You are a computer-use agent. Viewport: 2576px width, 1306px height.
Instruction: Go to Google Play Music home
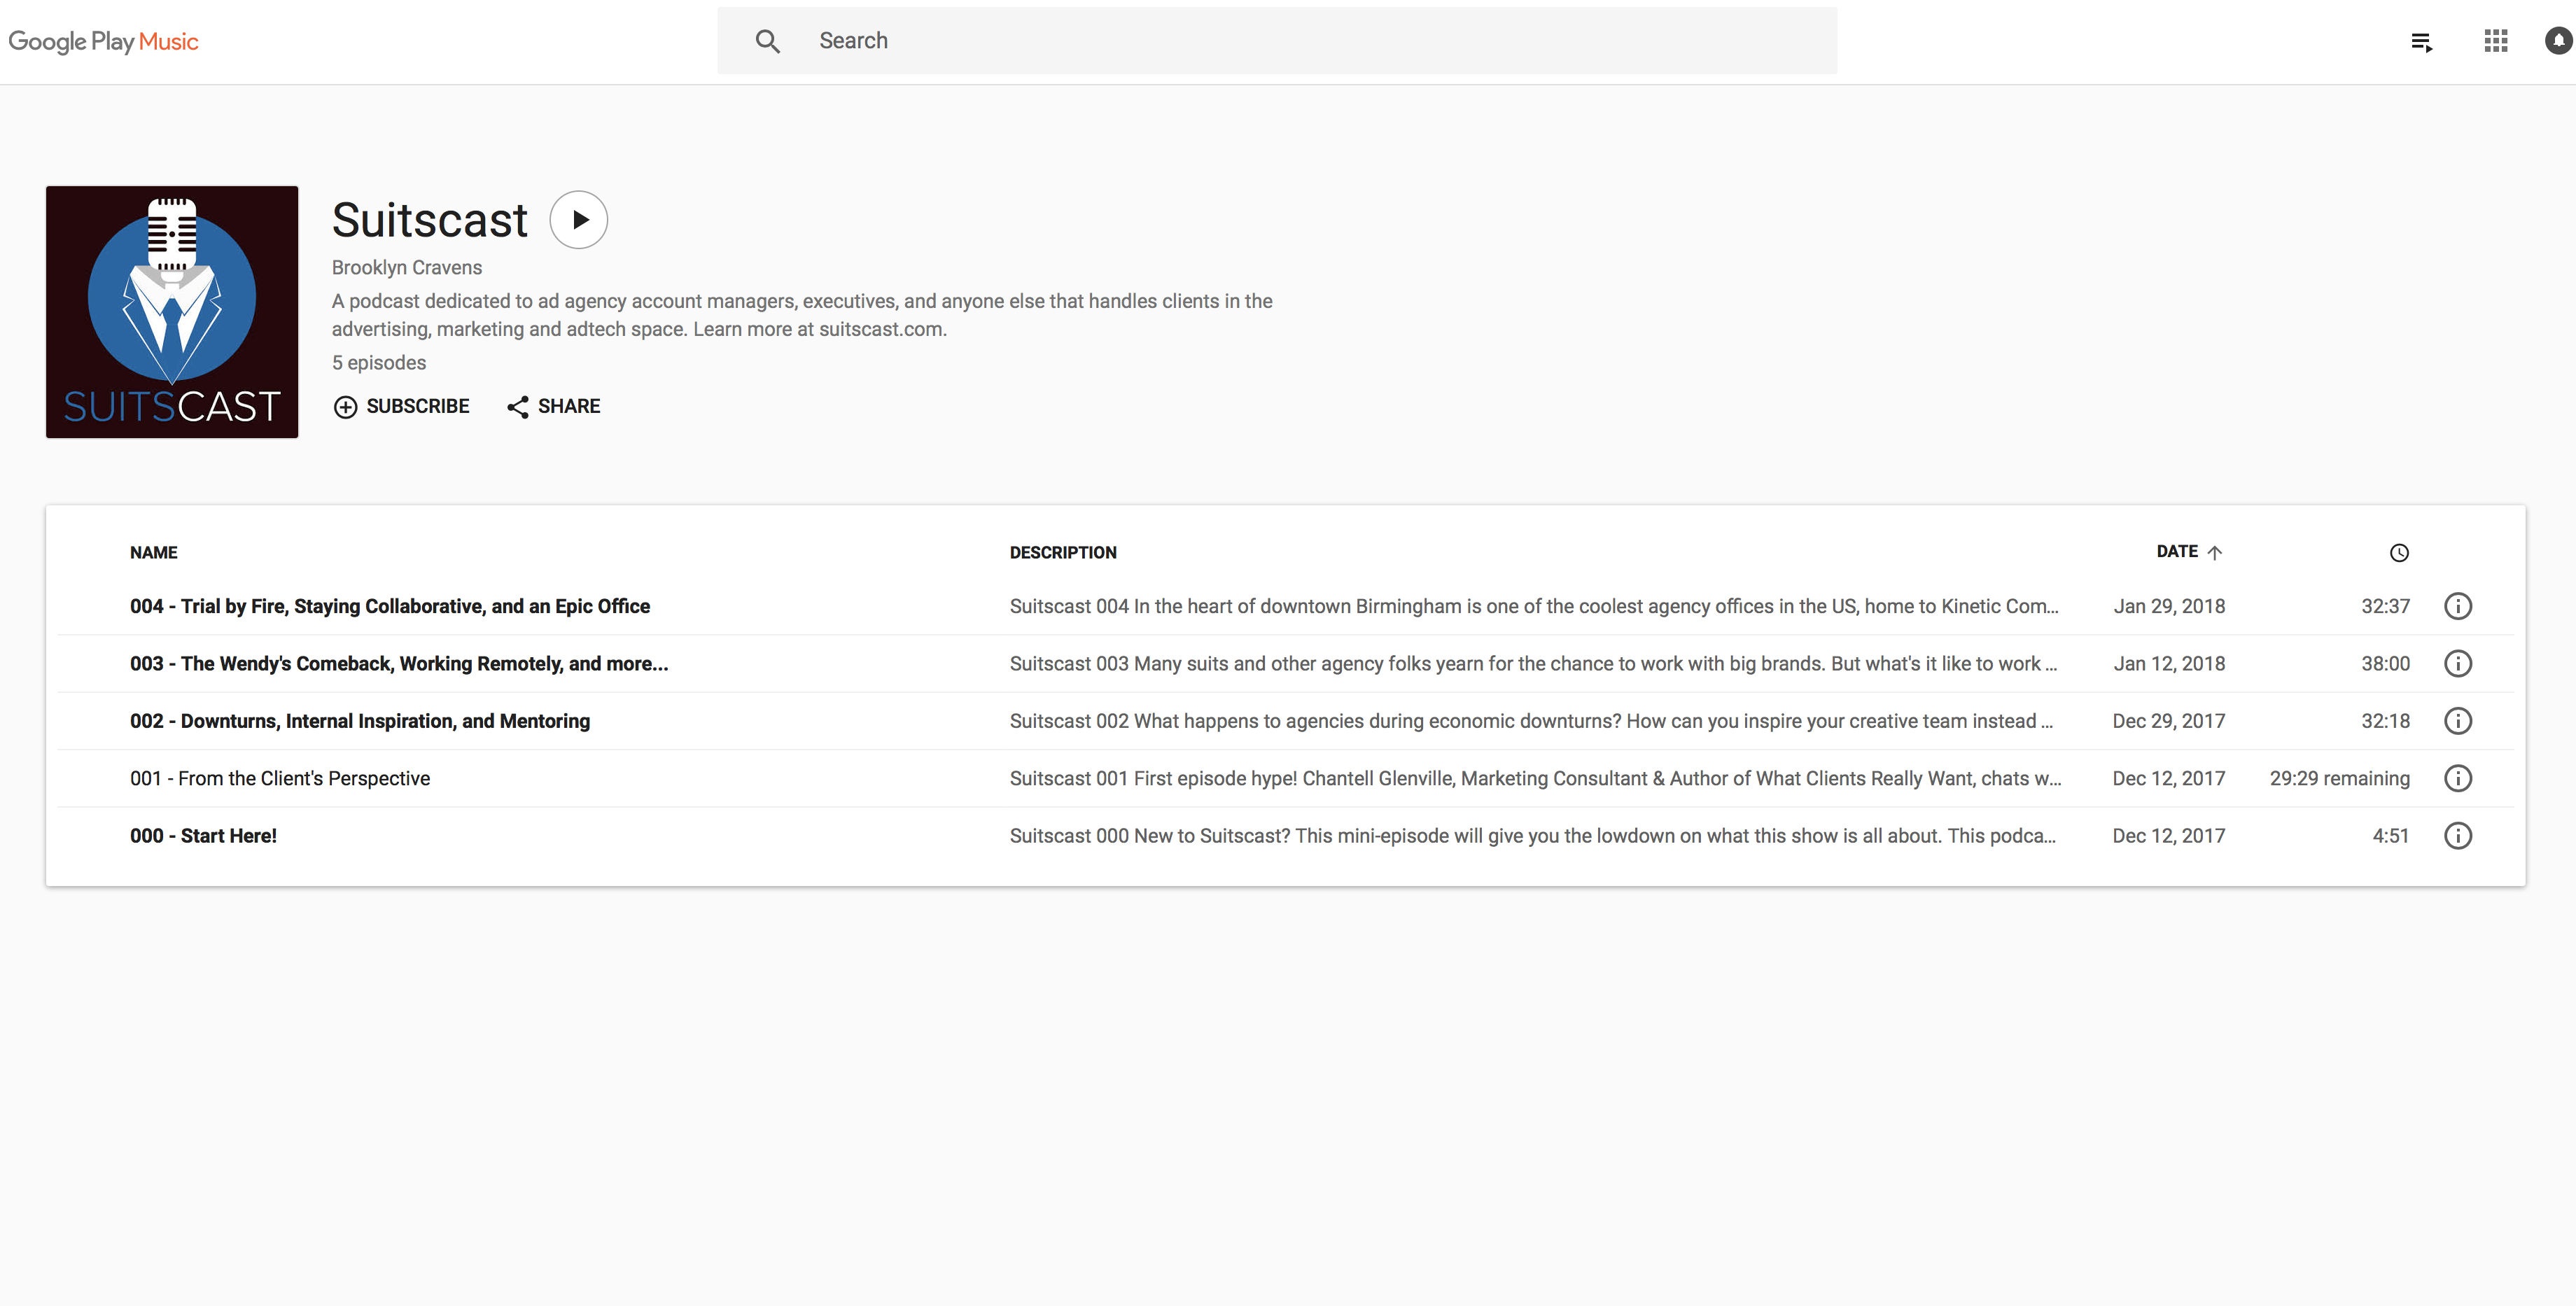[104, 42]
